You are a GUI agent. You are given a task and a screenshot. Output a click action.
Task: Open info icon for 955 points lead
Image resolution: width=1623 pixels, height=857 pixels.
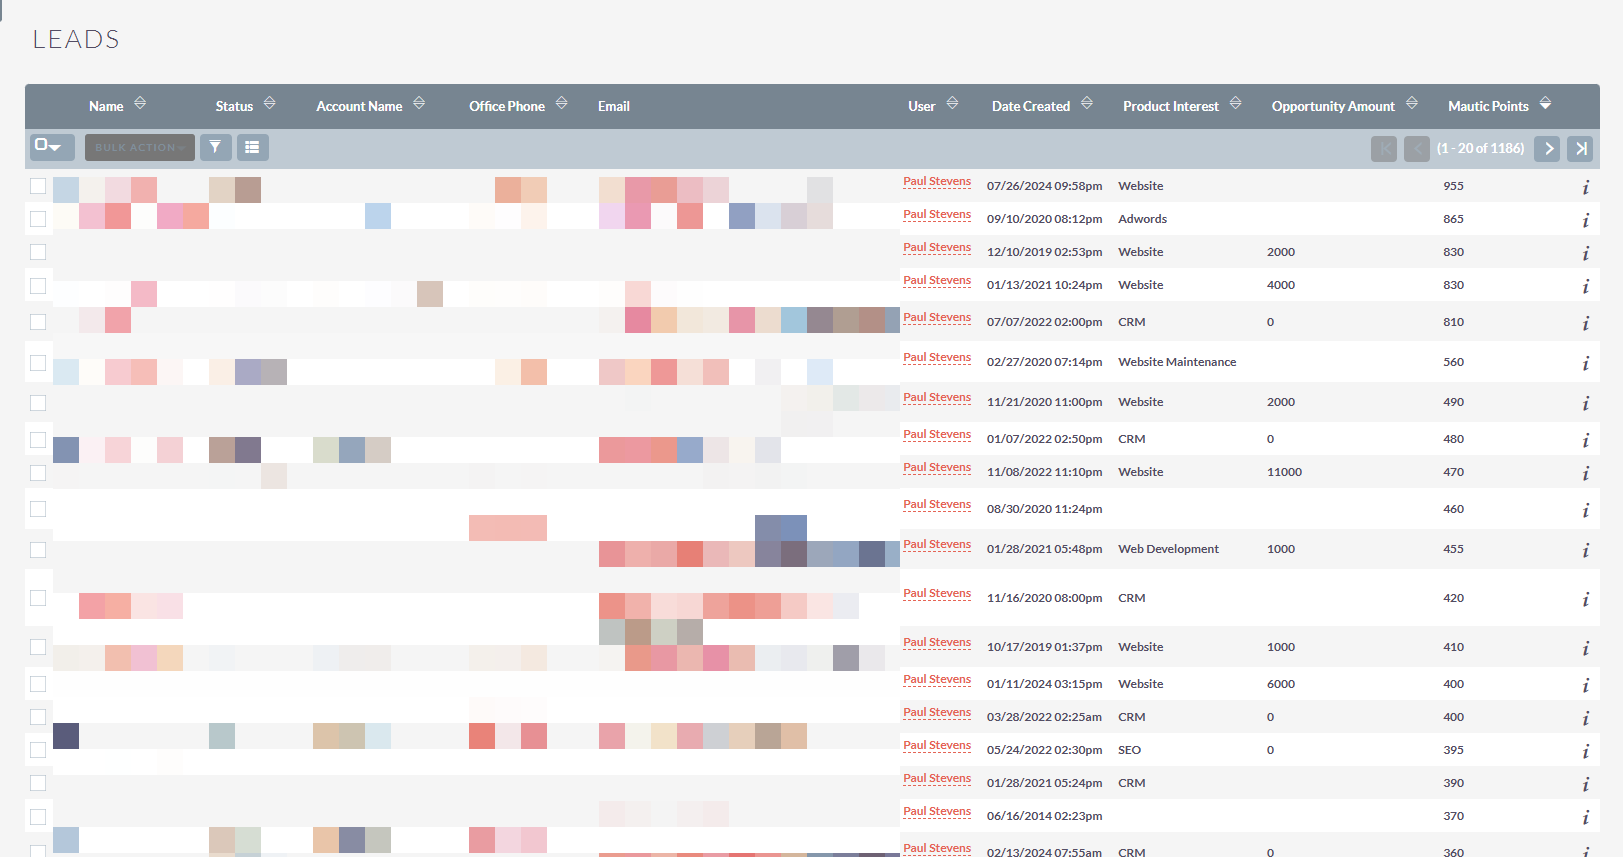pyautogui.click(x=1586, y=187)
